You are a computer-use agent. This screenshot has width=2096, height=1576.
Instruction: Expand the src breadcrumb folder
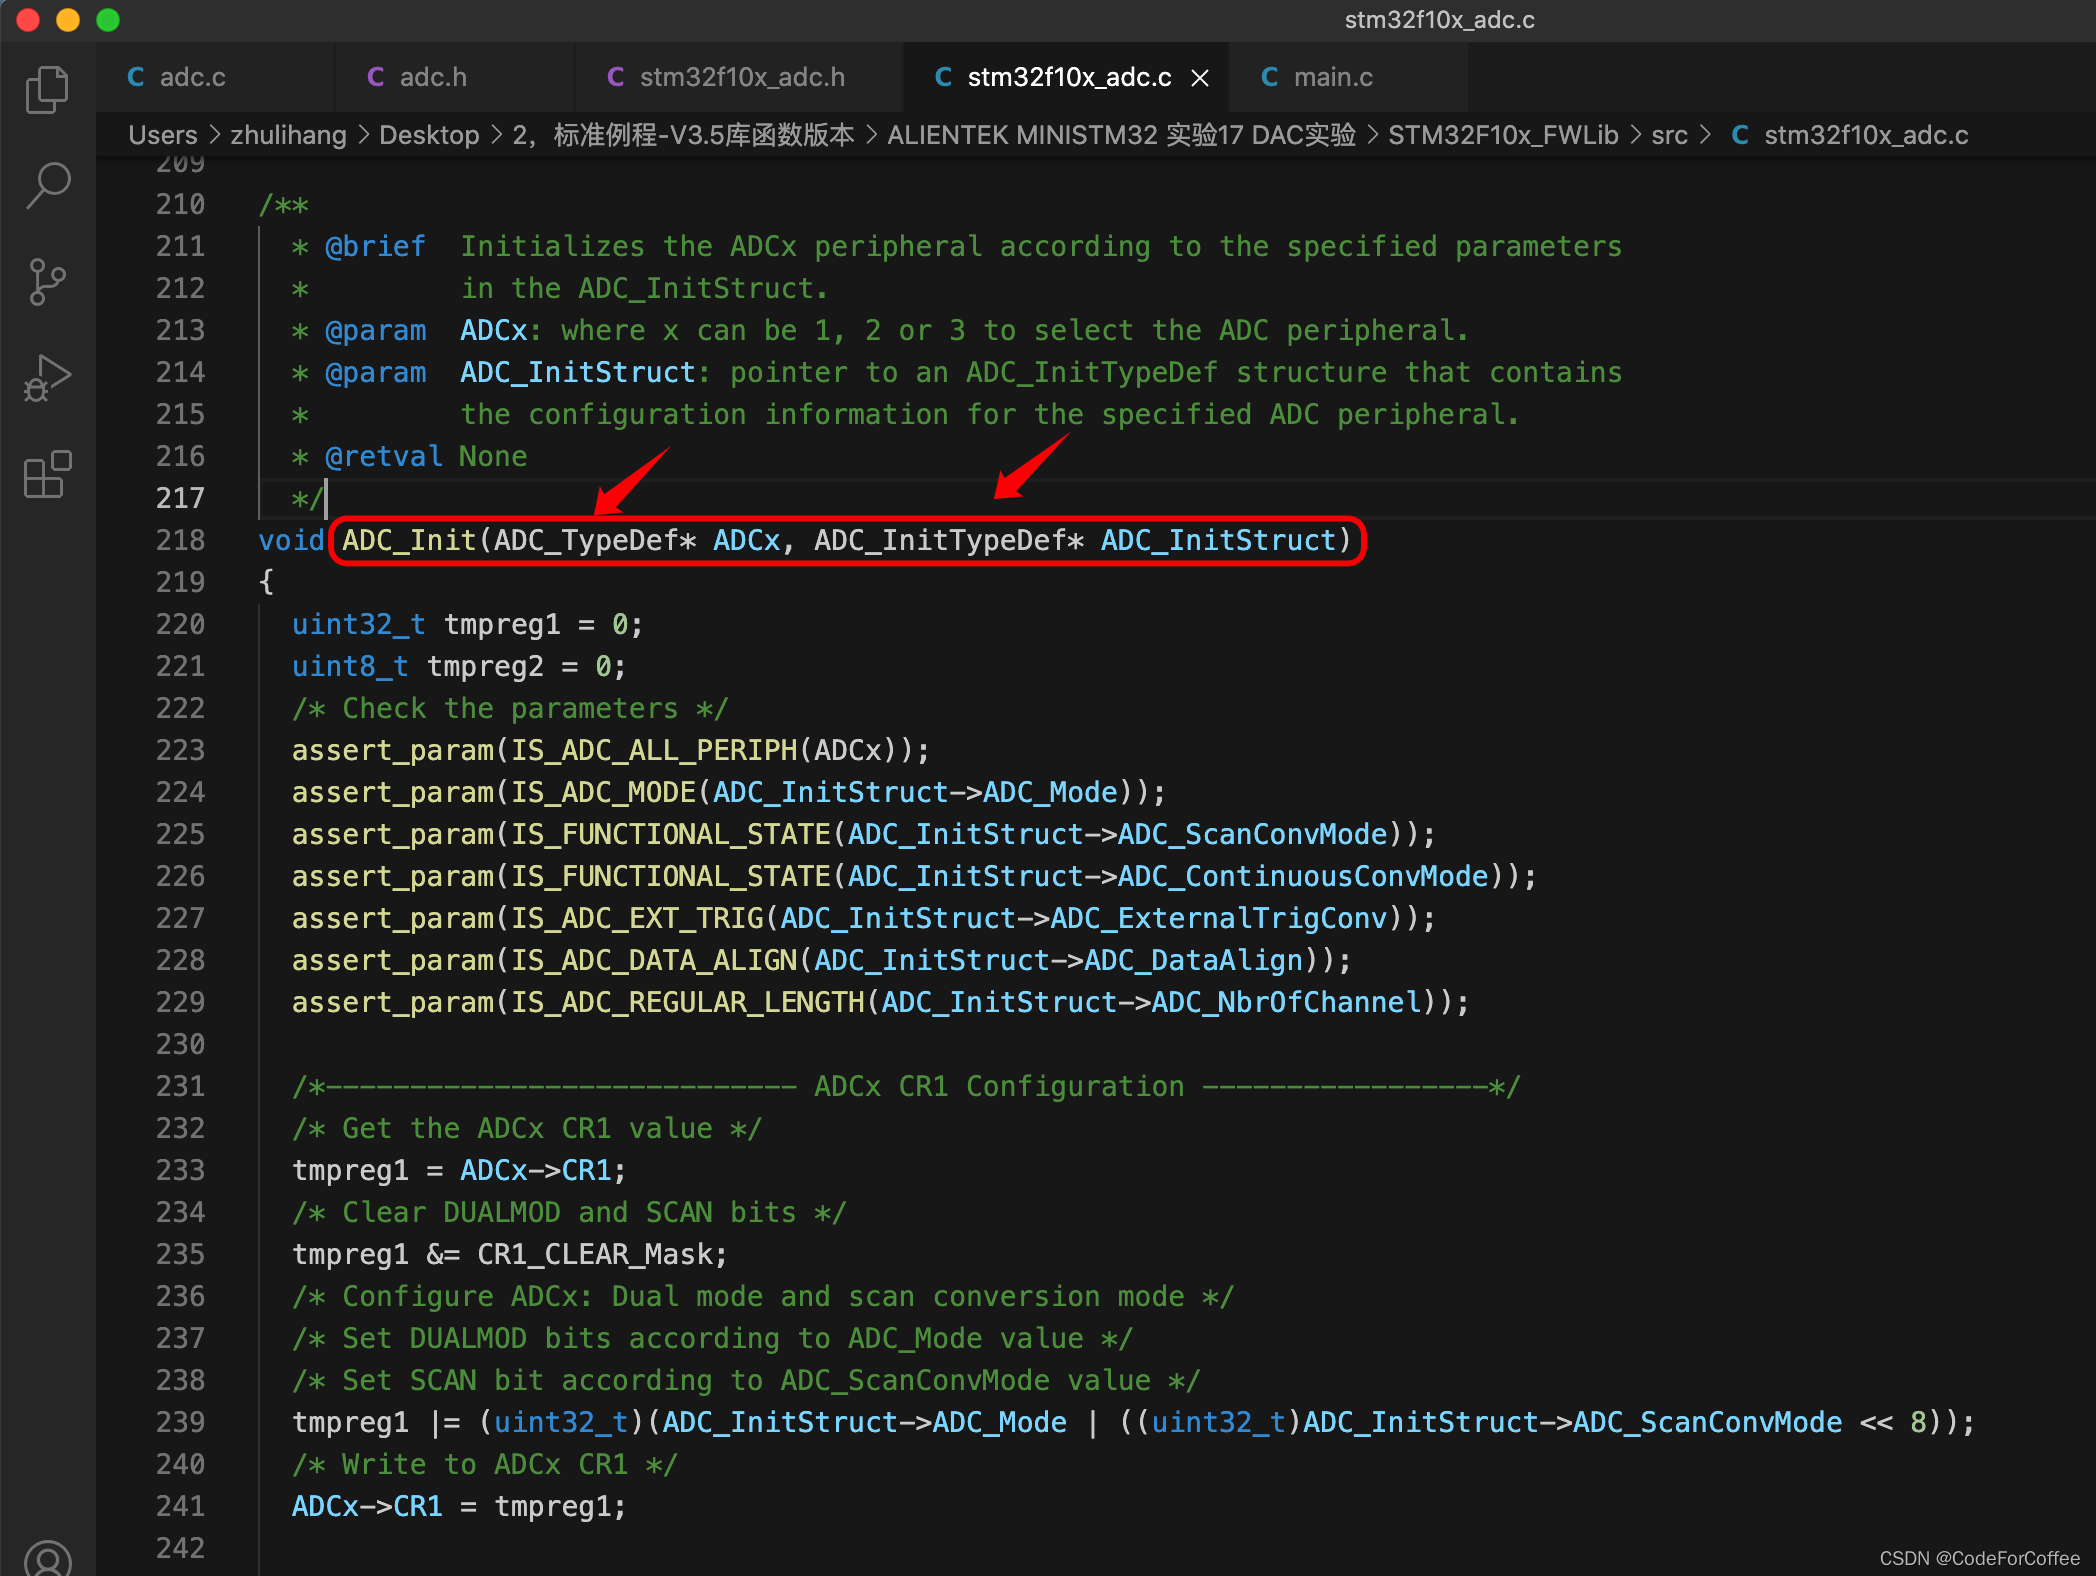(x=1669, y=135)
